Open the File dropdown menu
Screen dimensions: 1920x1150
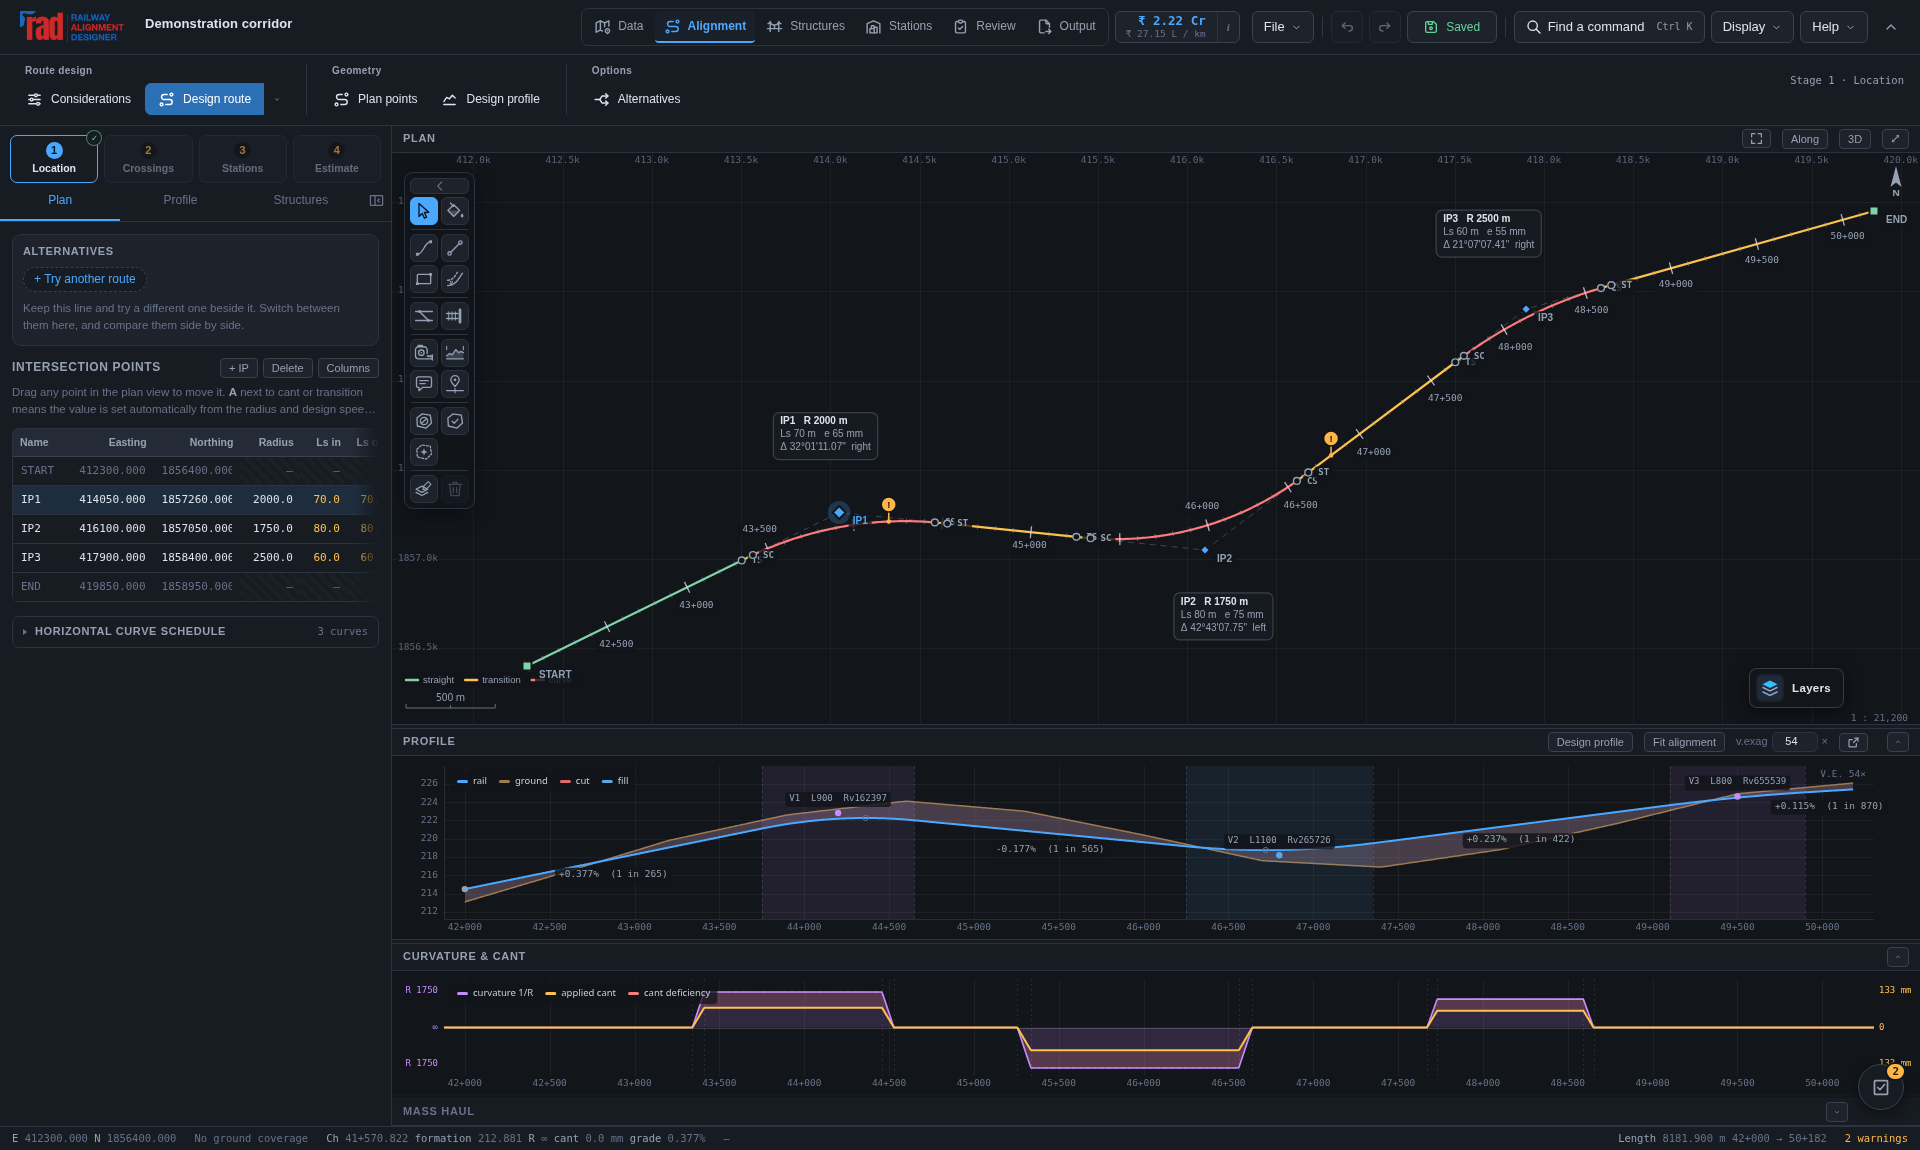(1282, 27)
